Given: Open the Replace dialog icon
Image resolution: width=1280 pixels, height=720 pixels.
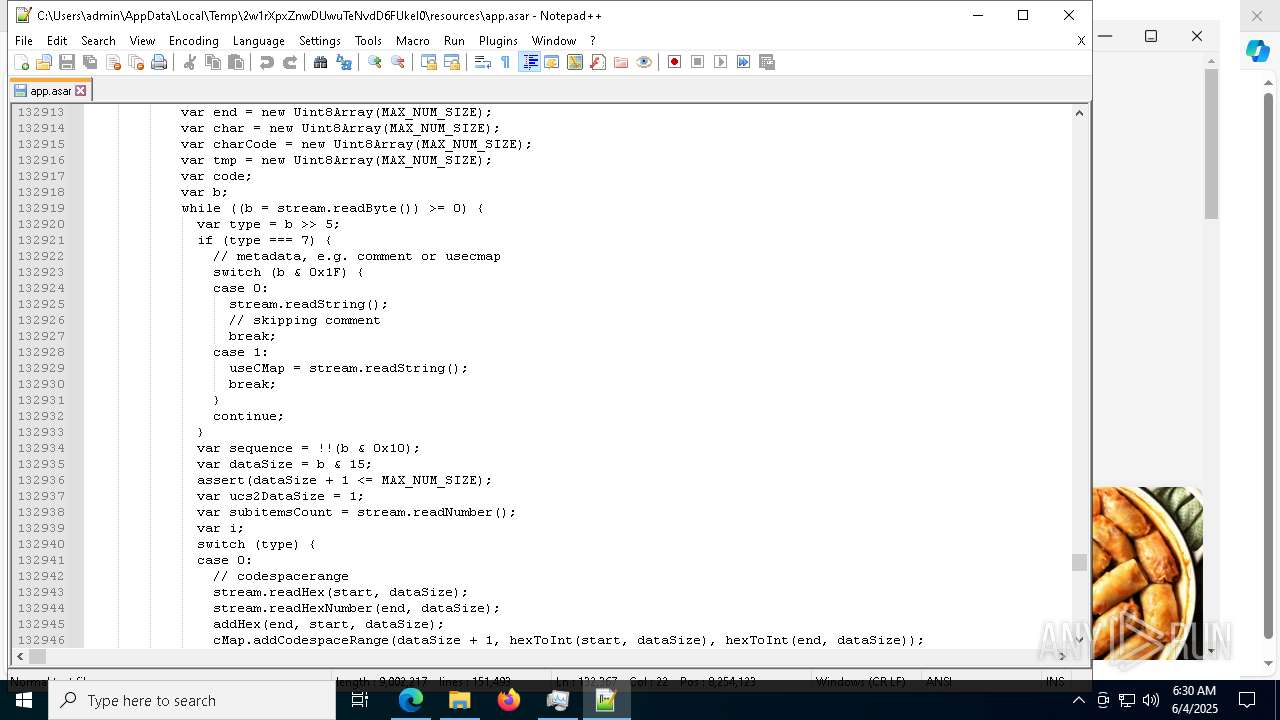Looking at the screenshot, I should 344,62.
